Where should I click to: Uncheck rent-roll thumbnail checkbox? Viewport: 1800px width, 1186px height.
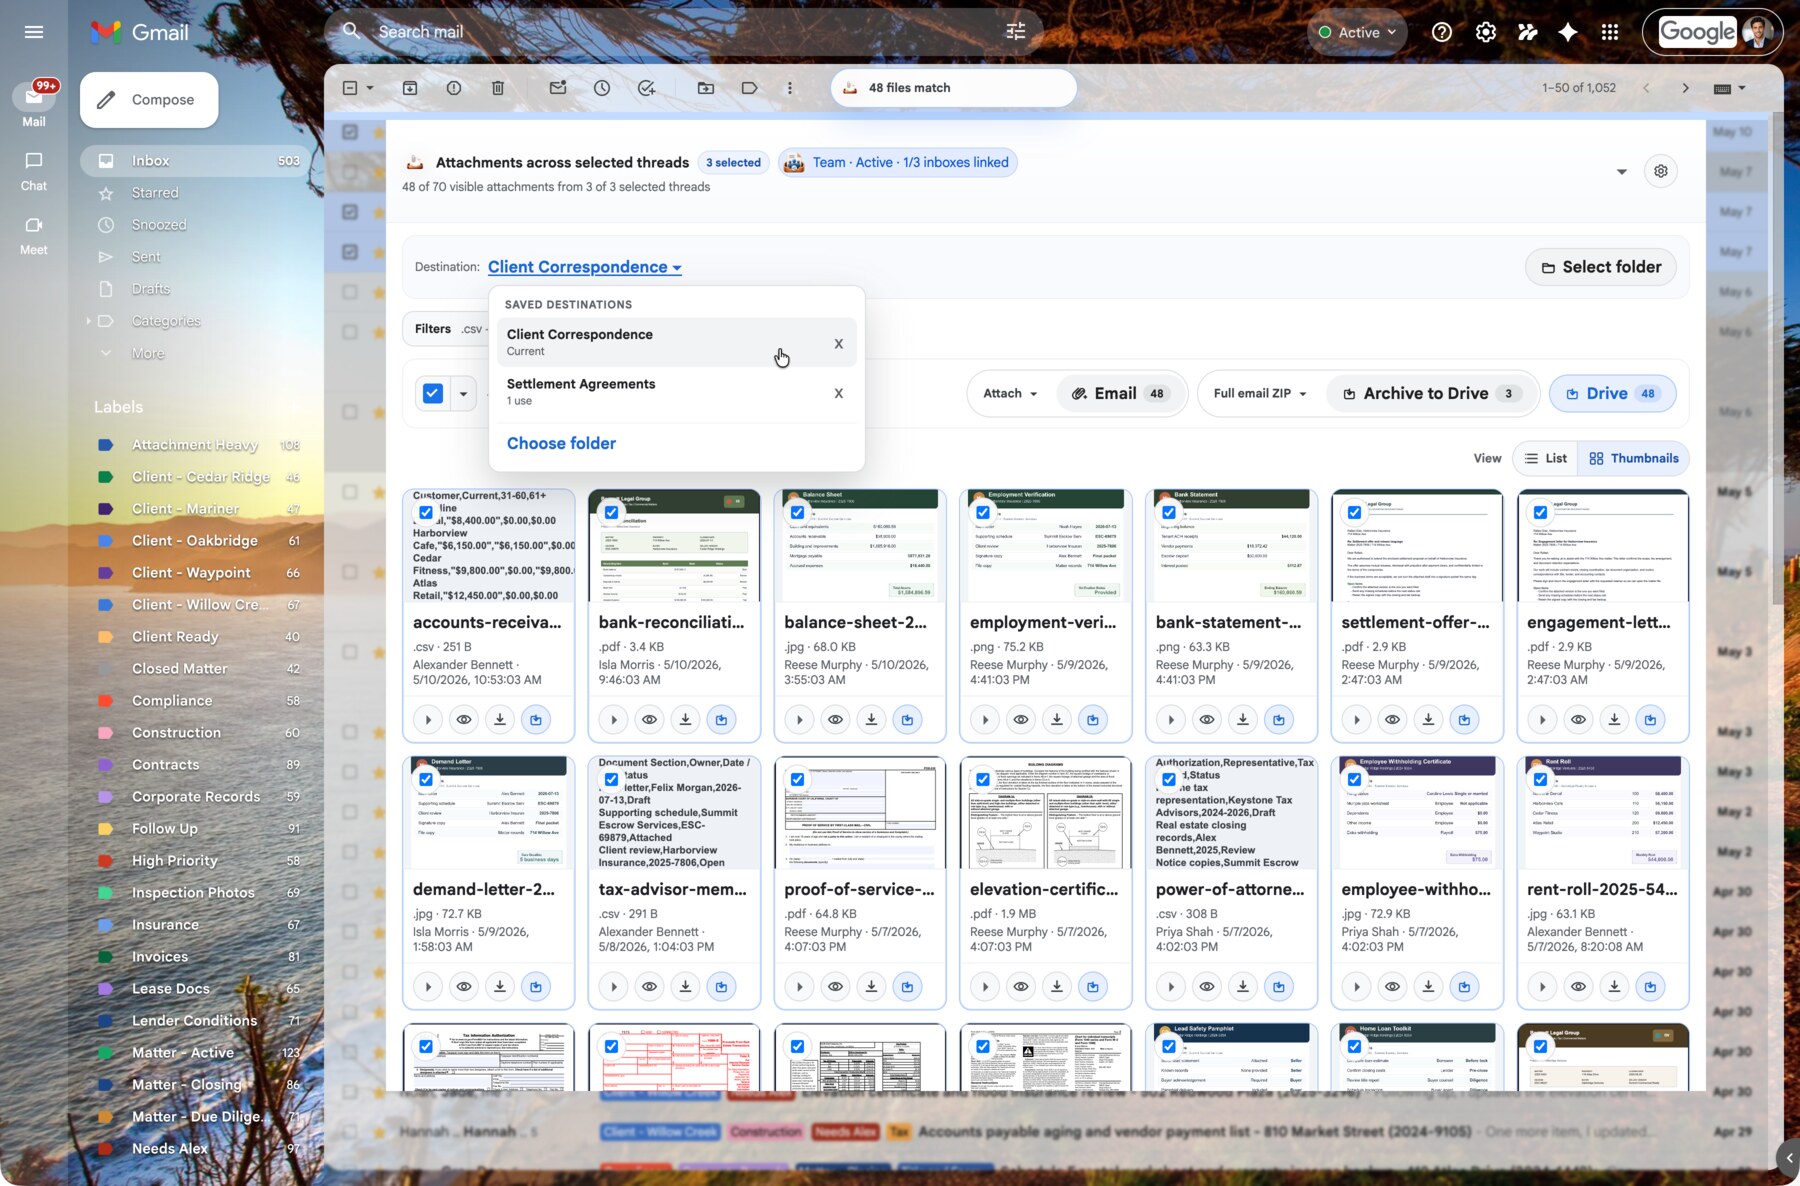pyautogui.click(x=1540, y=779)
